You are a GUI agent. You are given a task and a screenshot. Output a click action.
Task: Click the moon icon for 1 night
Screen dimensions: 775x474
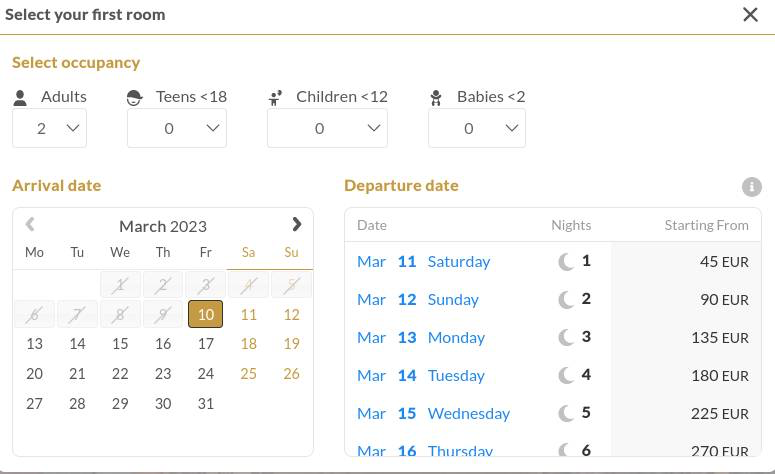click(566, 262)
